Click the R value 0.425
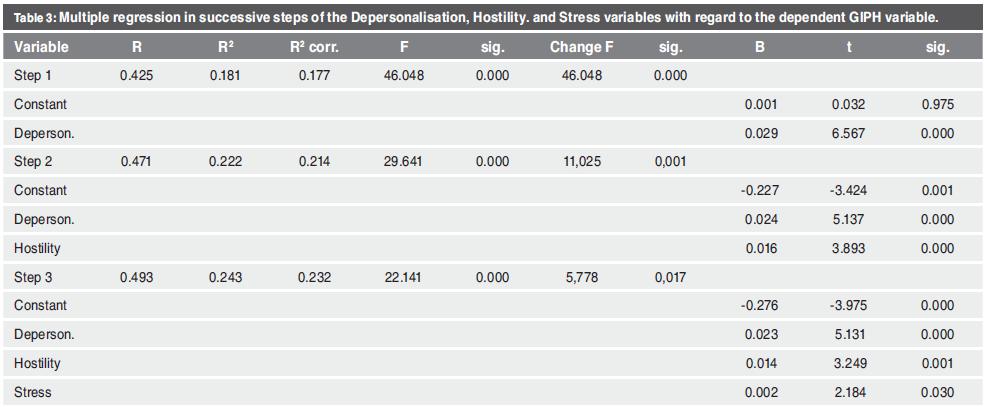The height and width of the screenshot is (407, 986). click(x=136, y=75)
